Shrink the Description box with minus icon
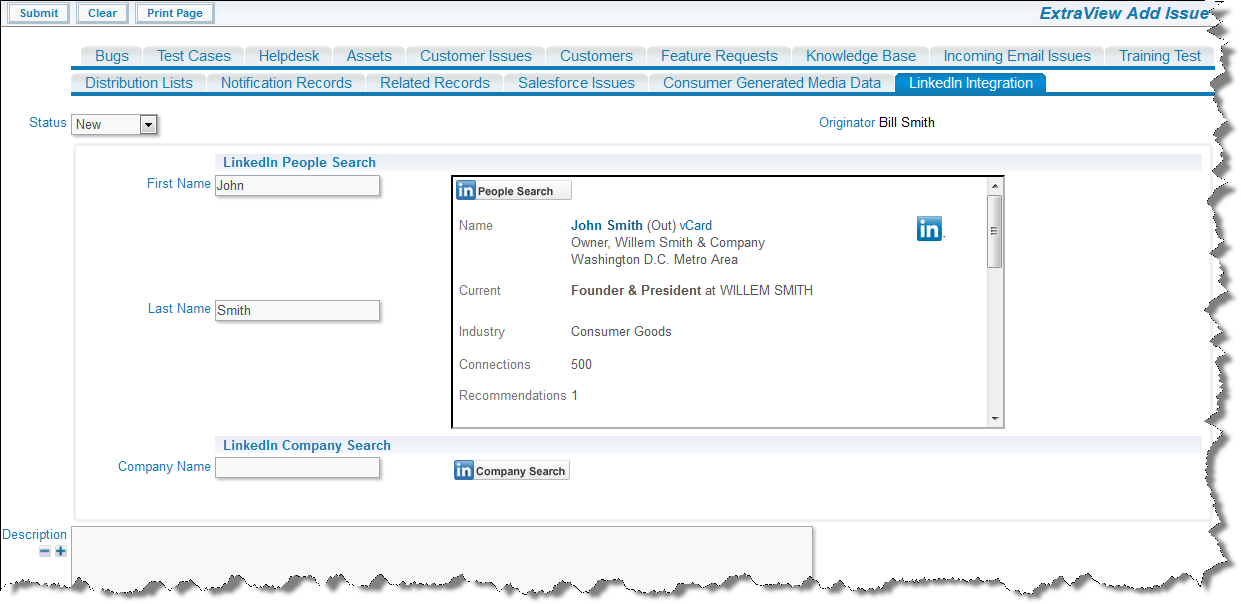 pyautogui.click(x=45, y=551)
